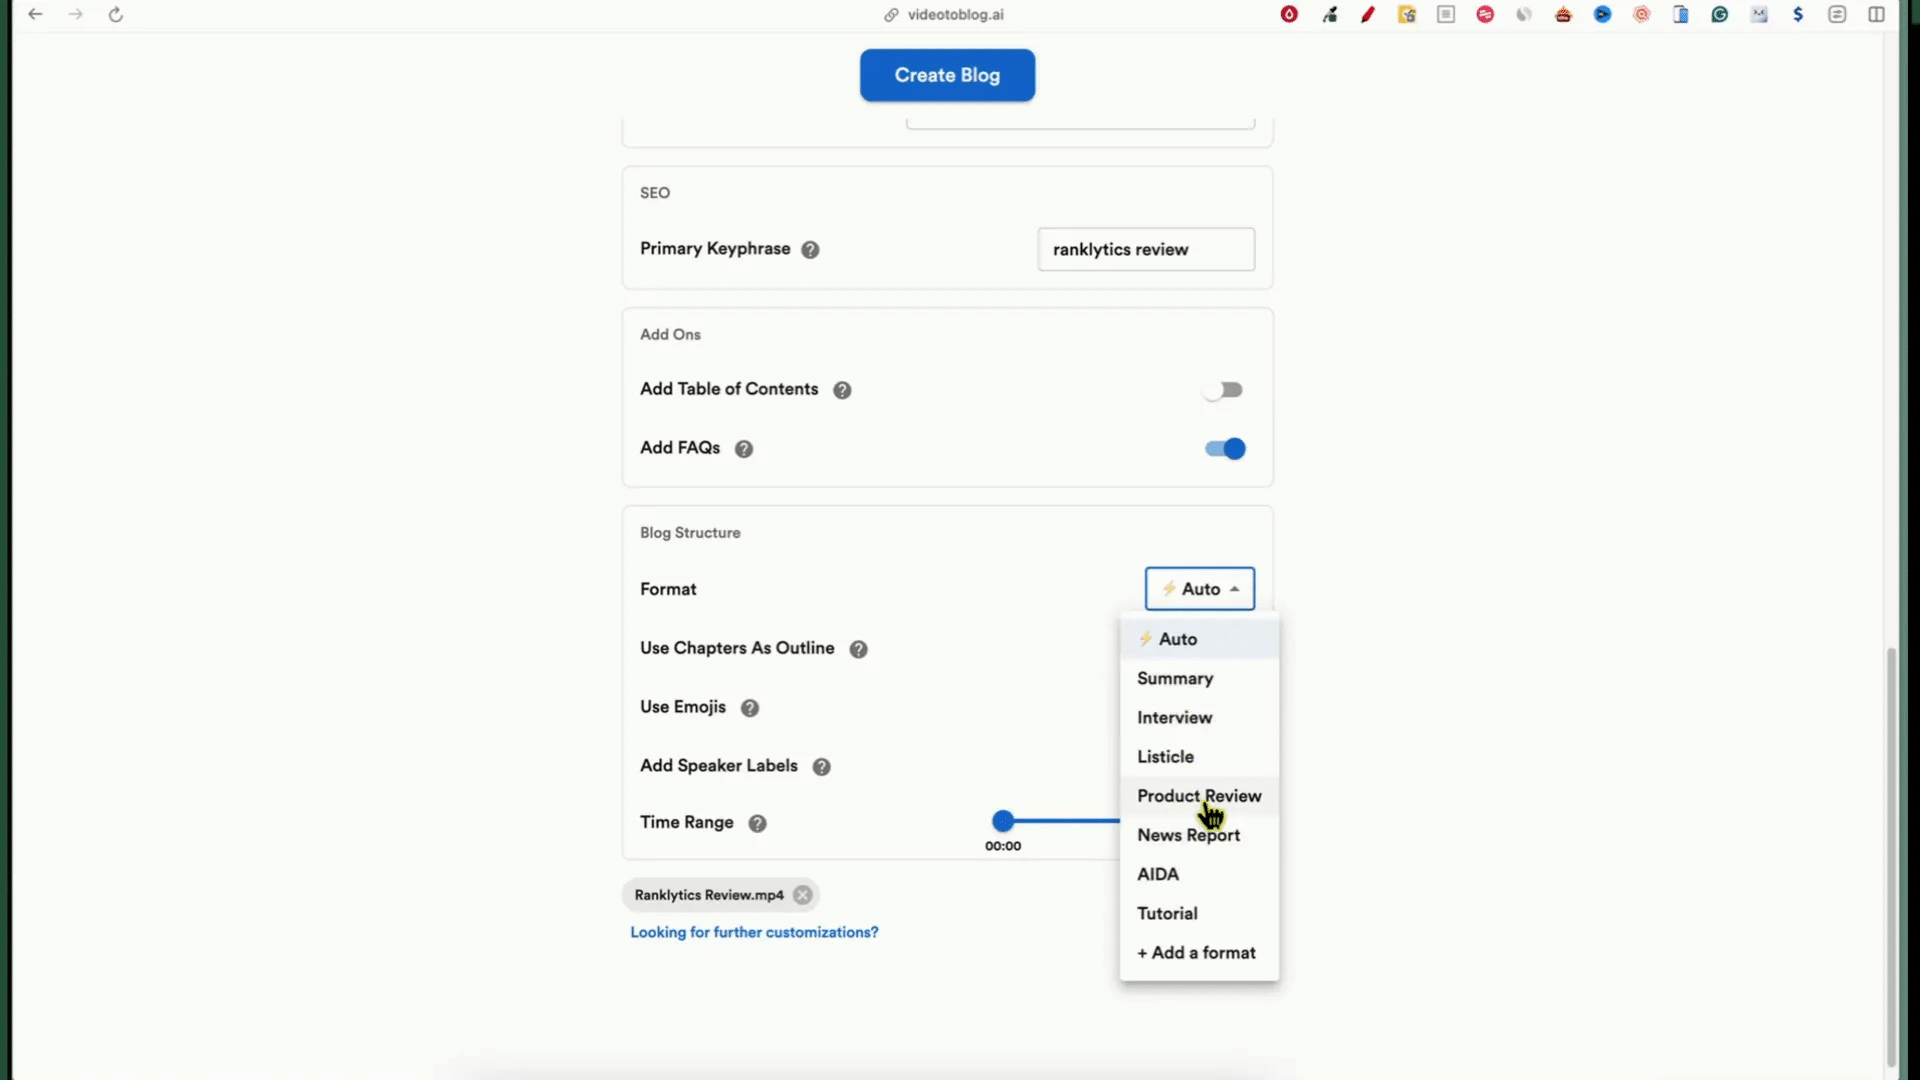Open the green Grammarly extension icon
Image resolution: width=1920 pixels, height=1080 pixels.
click(1720, 14)
